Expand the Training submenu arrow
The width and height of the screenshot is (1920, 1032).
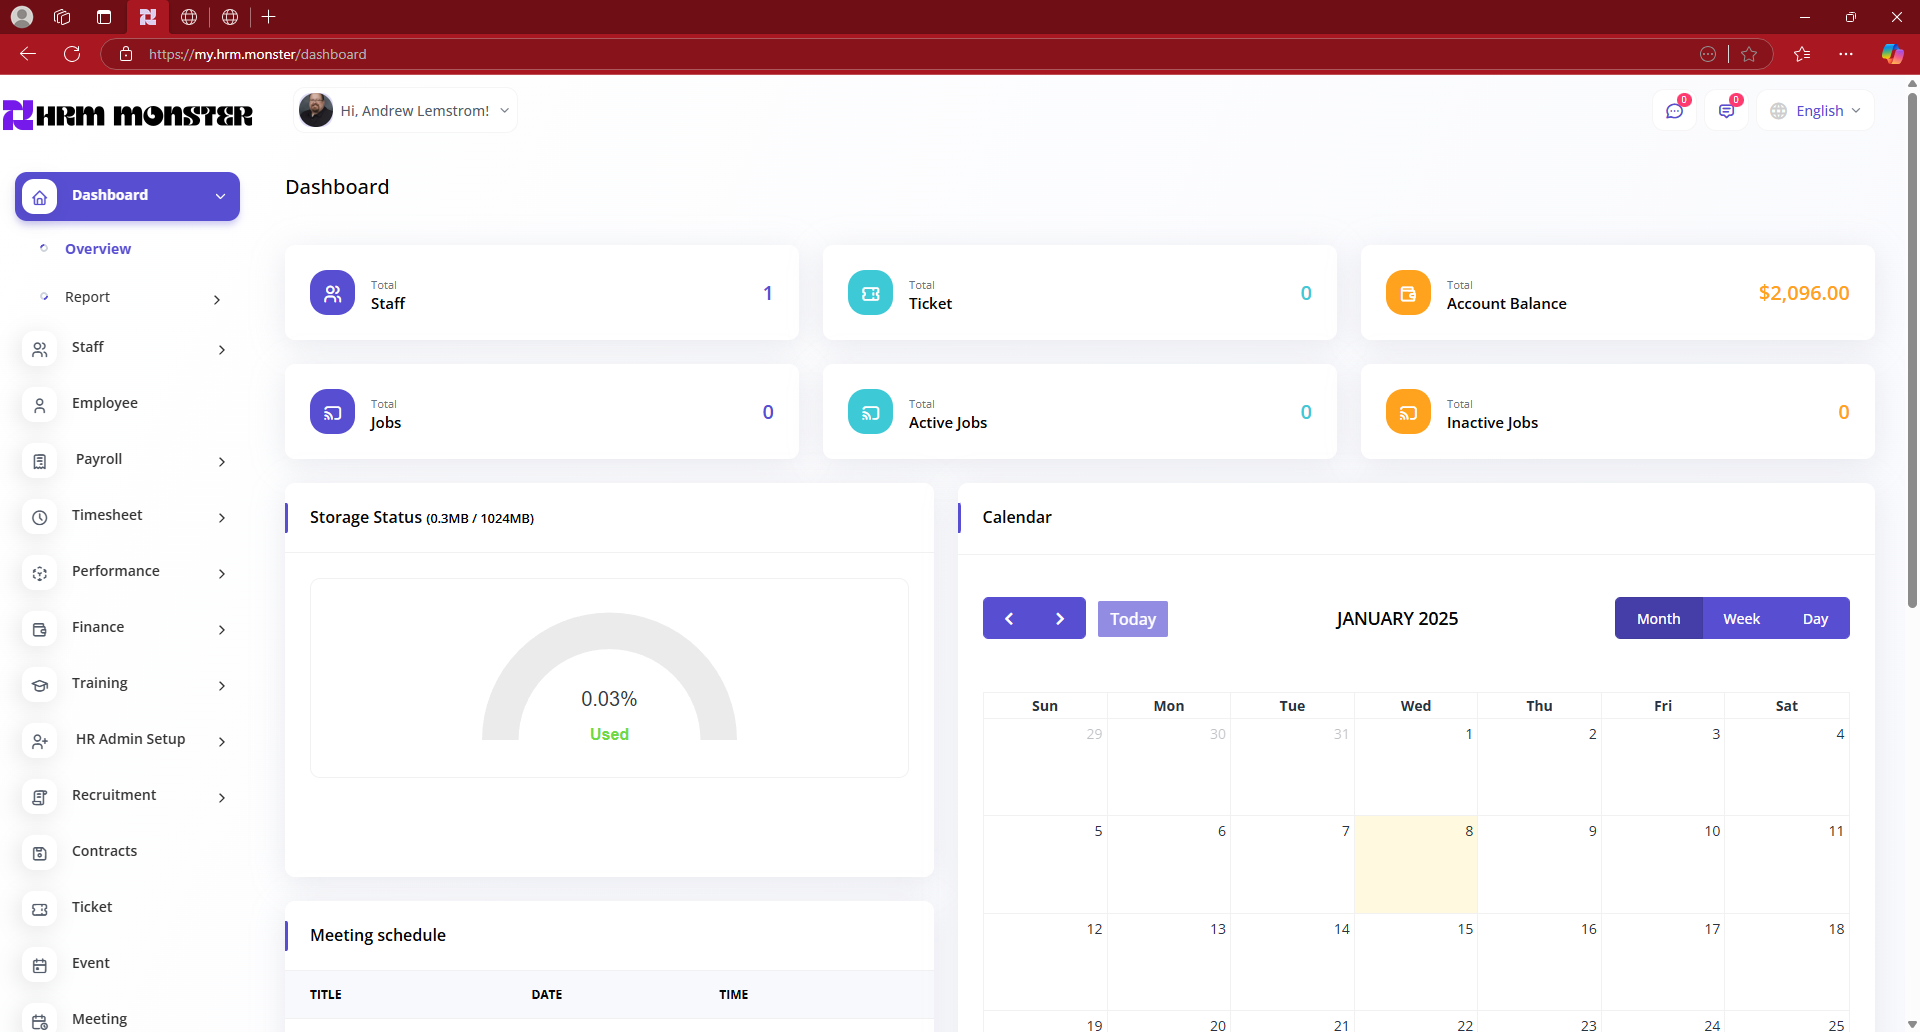tap(222, 685)
